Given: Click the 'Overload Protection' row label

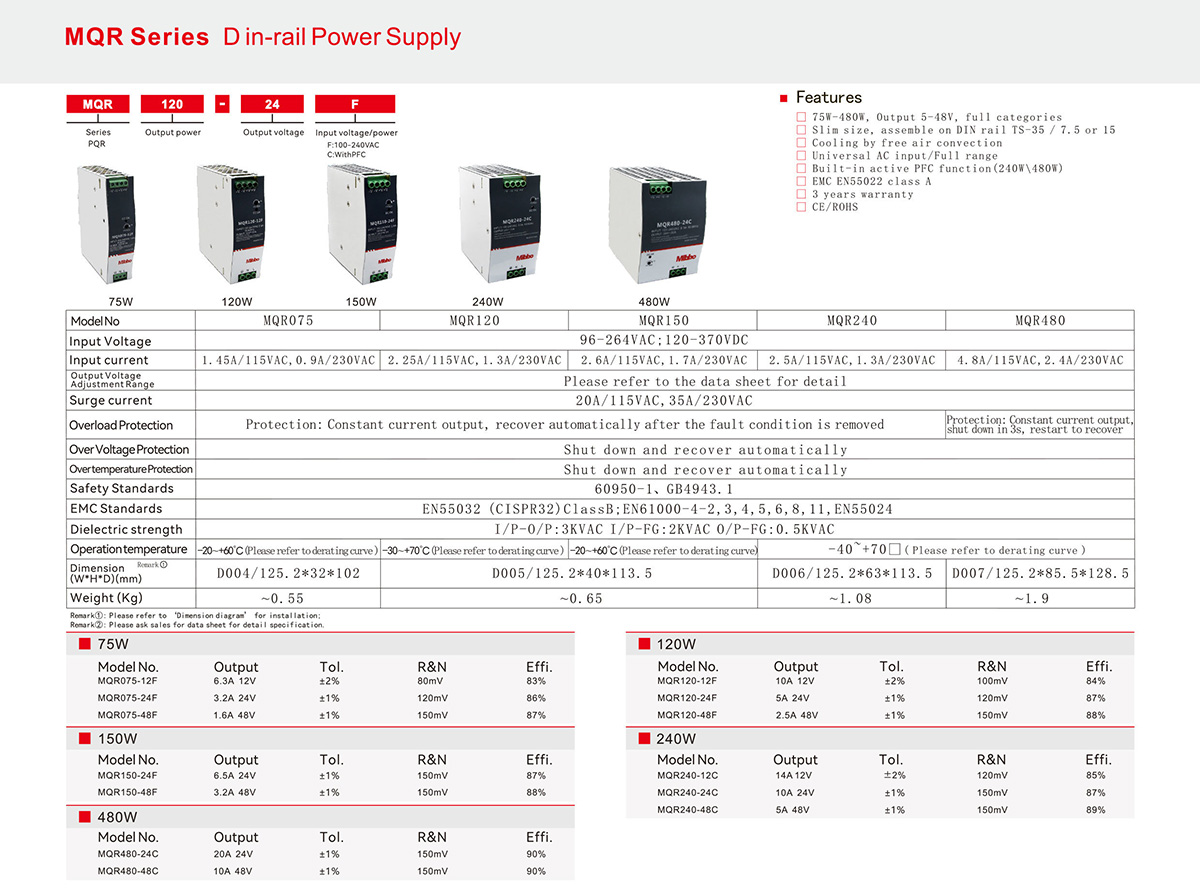Looking at the screenshot, I should (121, 425).
